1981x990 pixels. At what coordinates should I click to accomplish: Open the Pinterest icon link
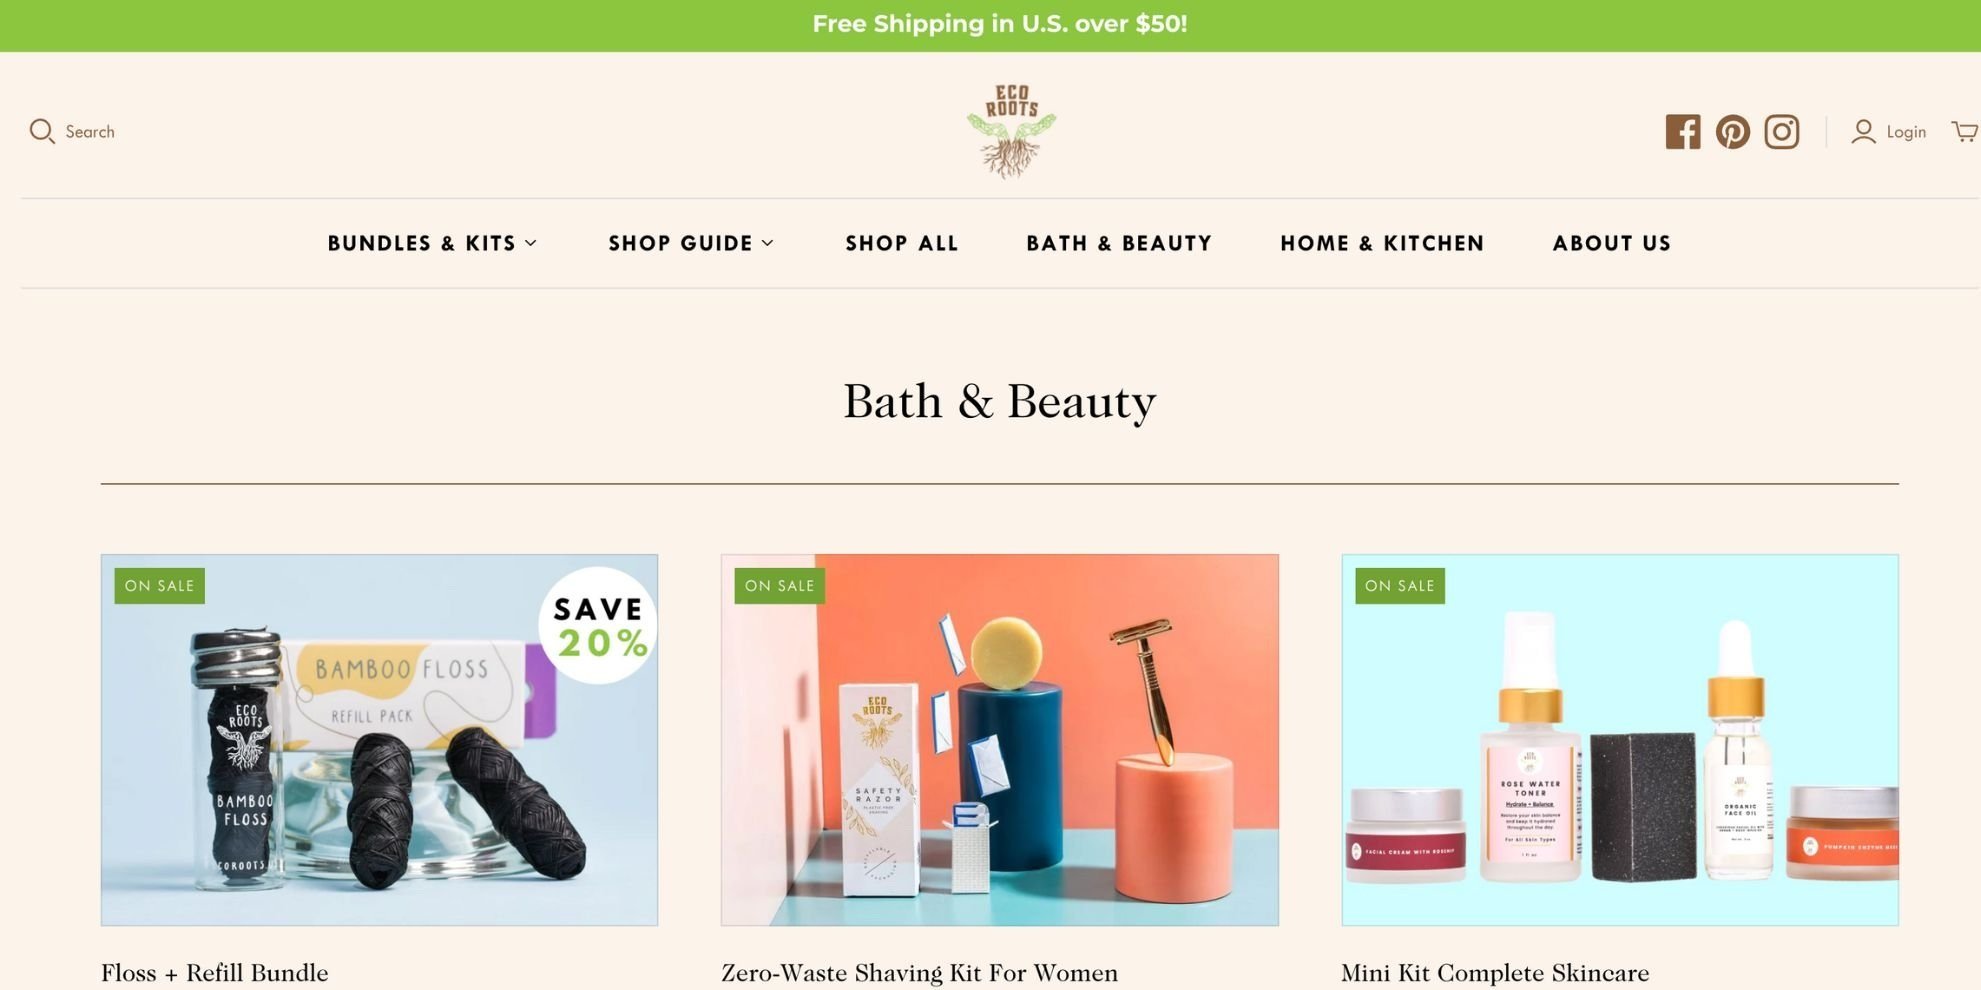(1733, 132)
